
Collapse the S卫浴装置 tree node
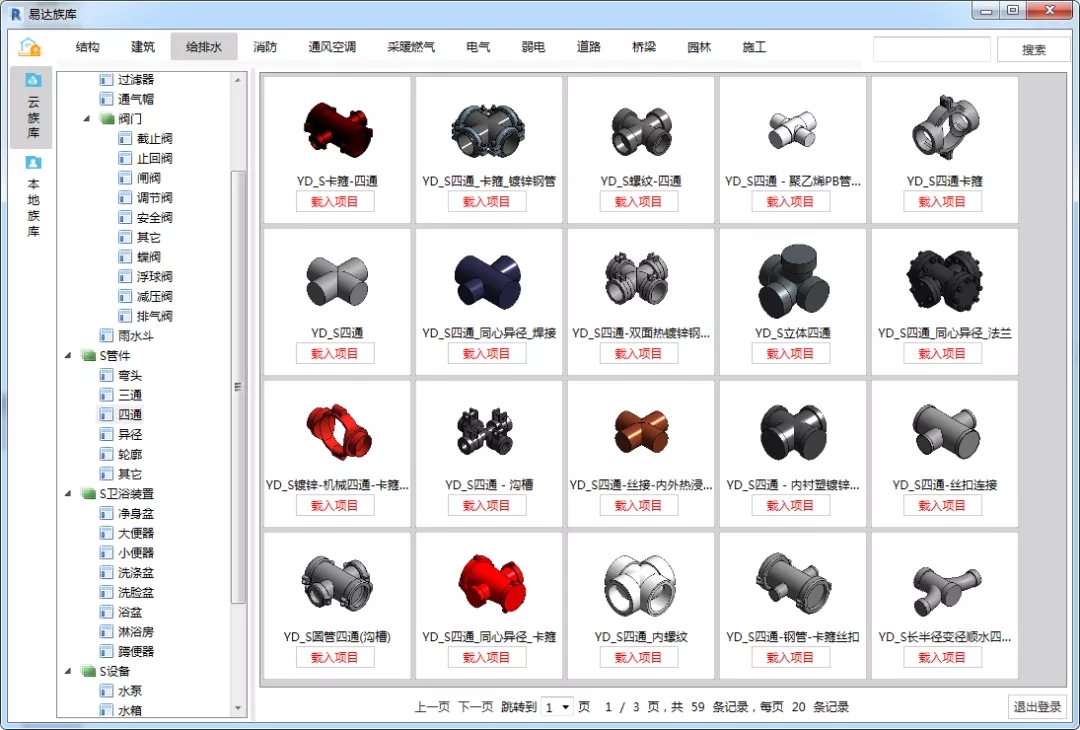pos(68,494)
